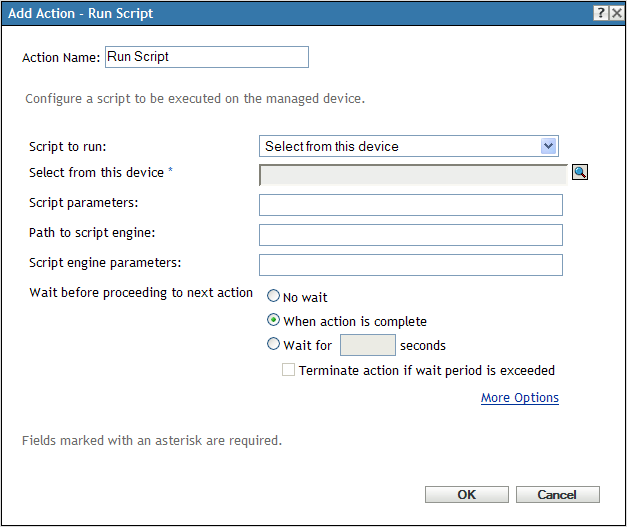627x527 pixels.
Task: Click the Terminate action checkbox label text
Action: point(426,370)
